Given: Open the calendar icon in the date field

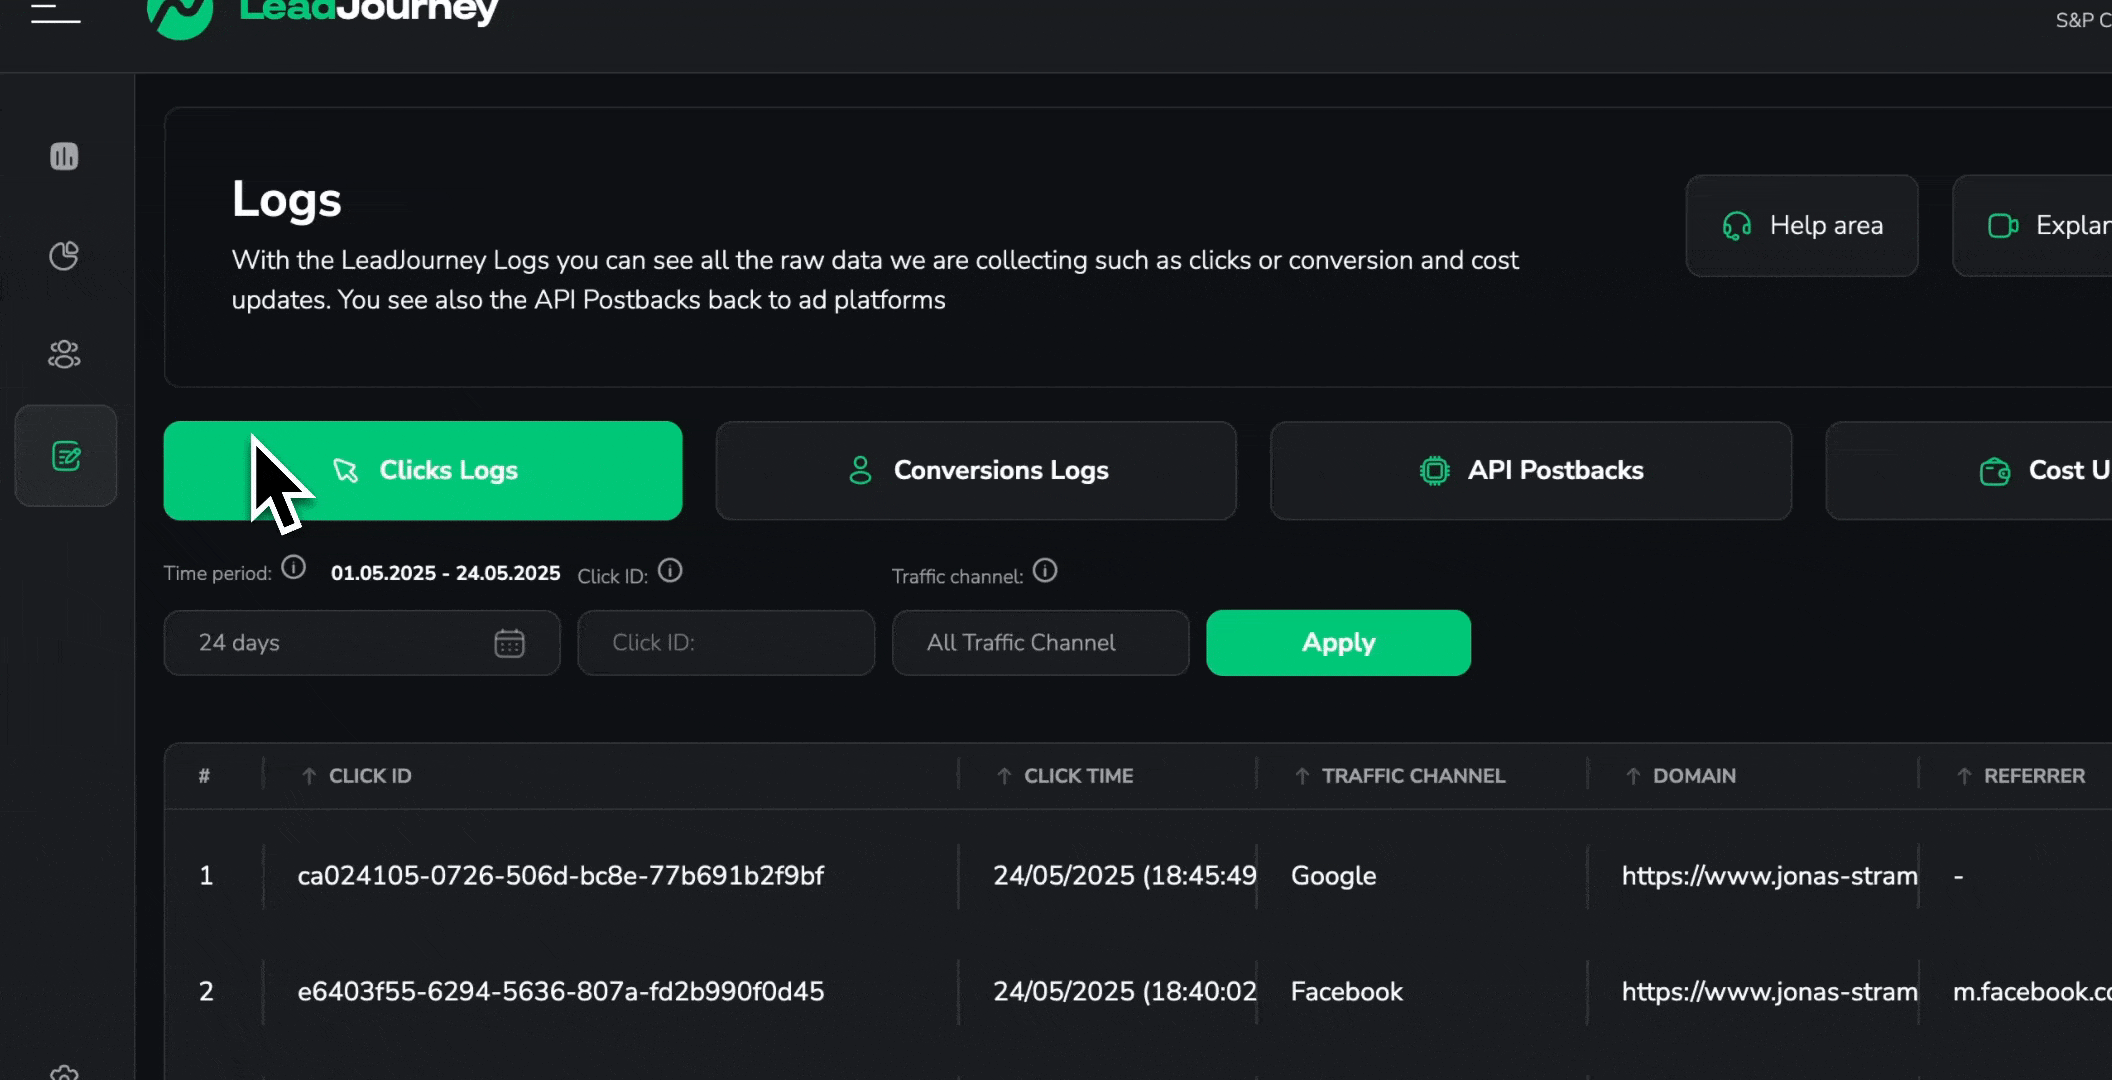Looking at the screenshot, I should (509, 643).
